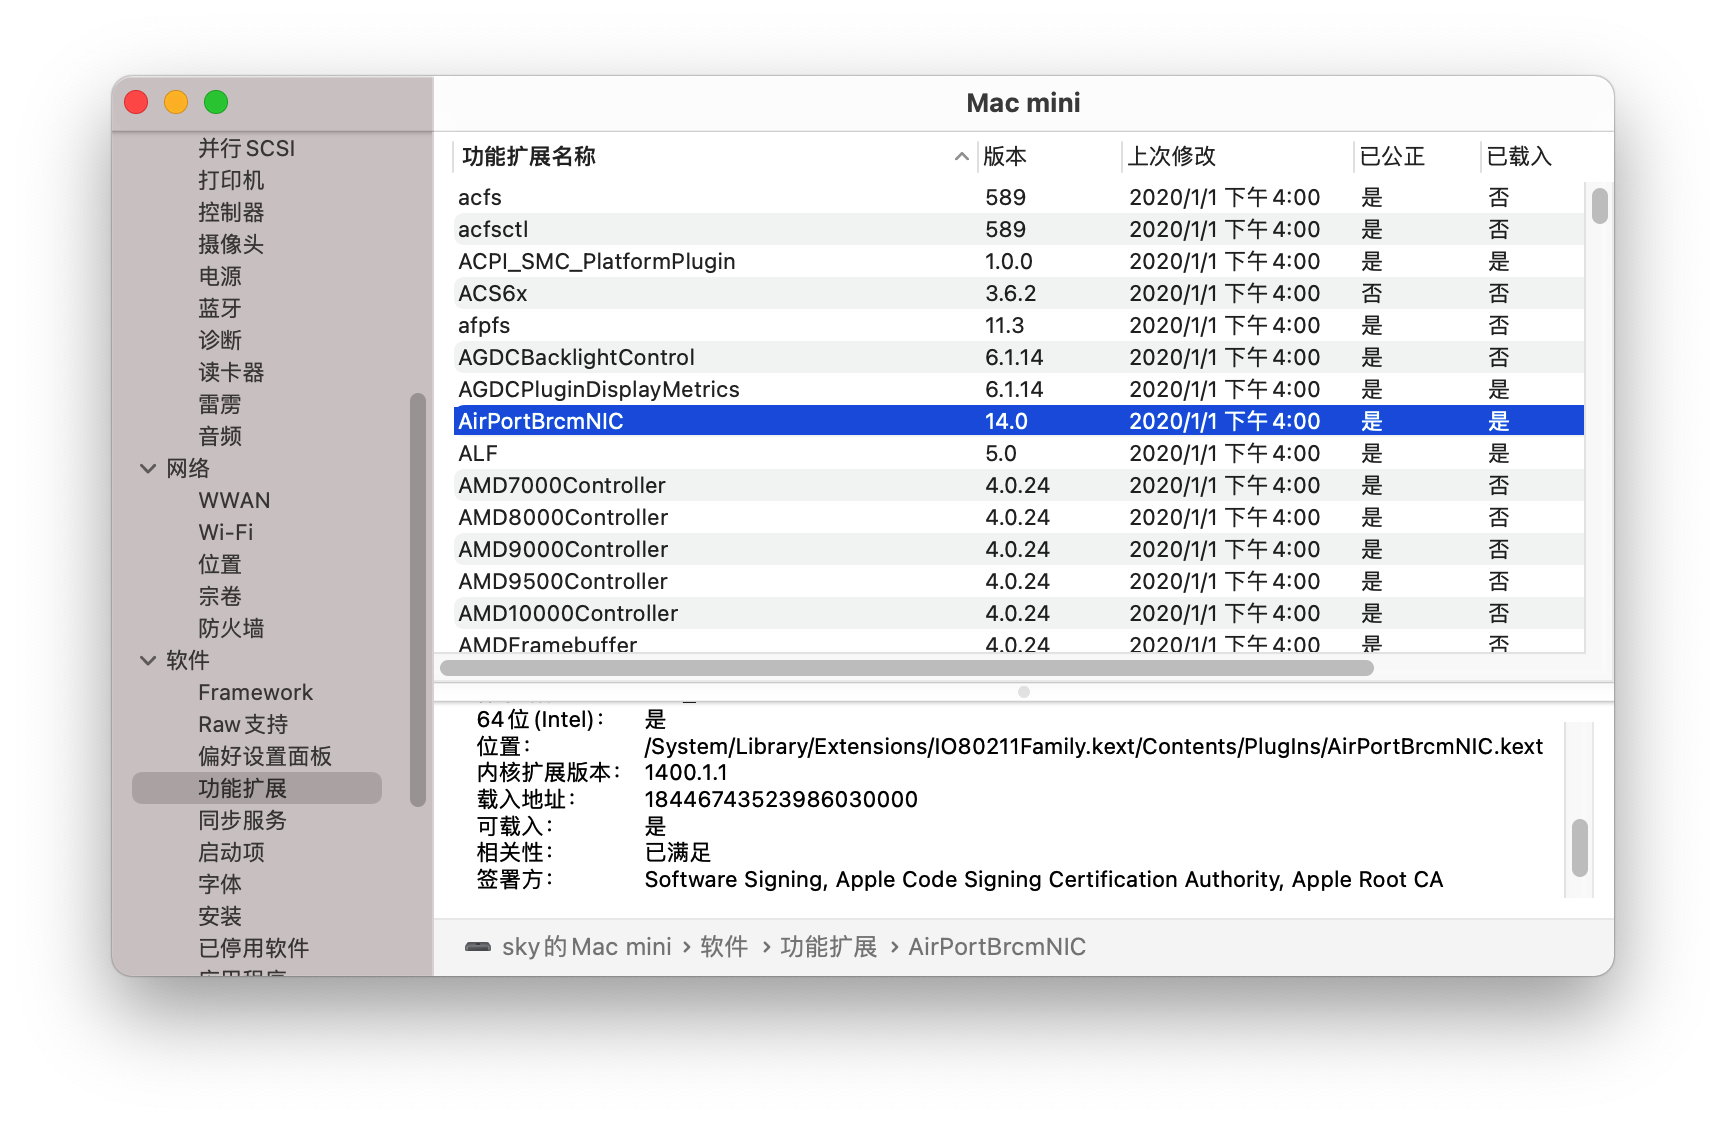The height and width of the screenshot is (1124, 1726).
Task: Select 电源 in sidebar
Action: [x=220, y=276]
